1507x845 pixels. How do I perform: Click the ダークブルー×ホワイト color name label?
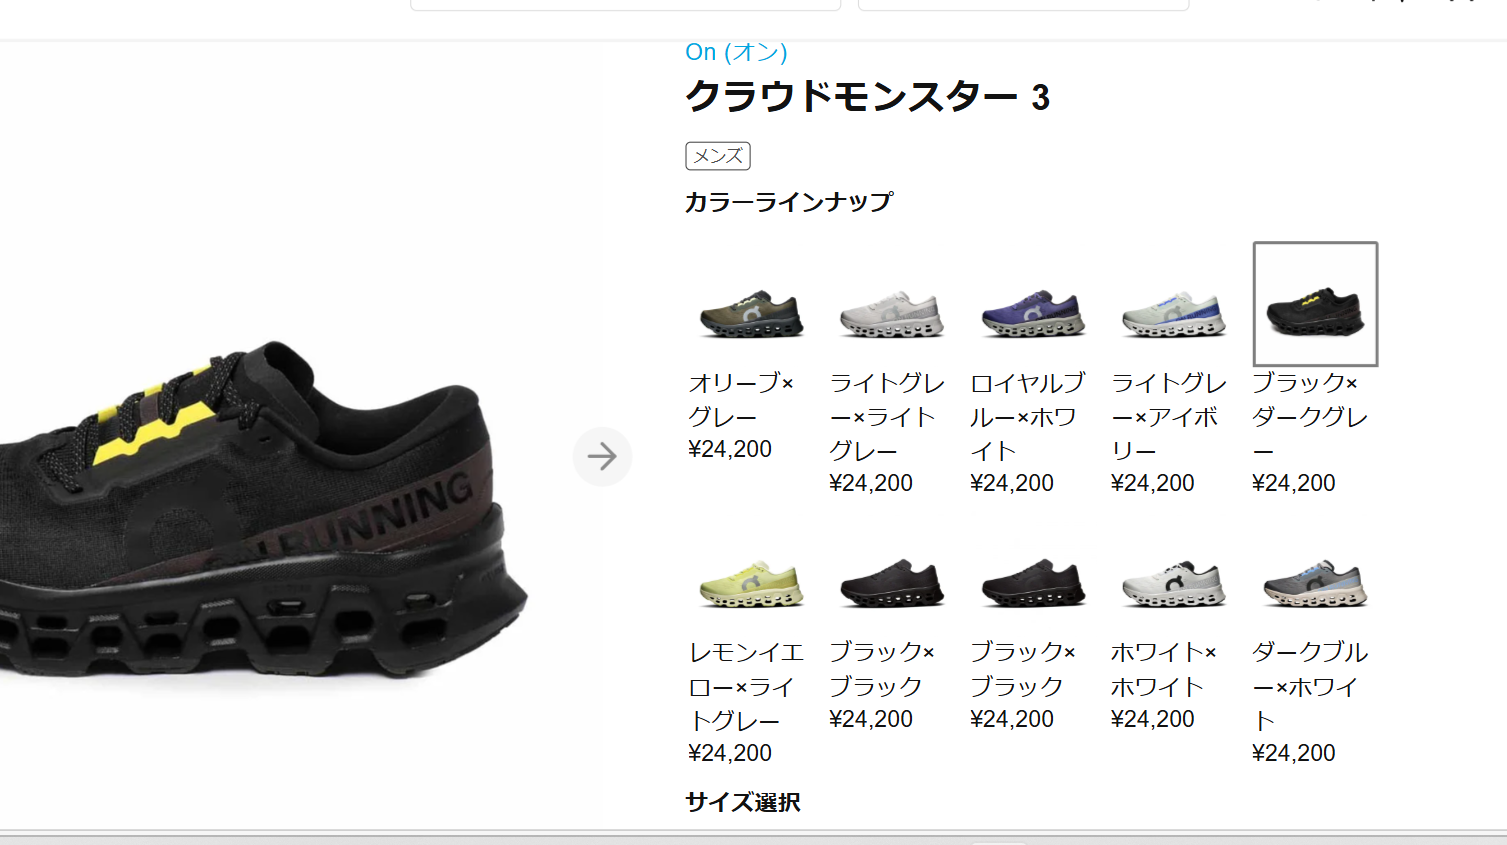(1310, 686)
